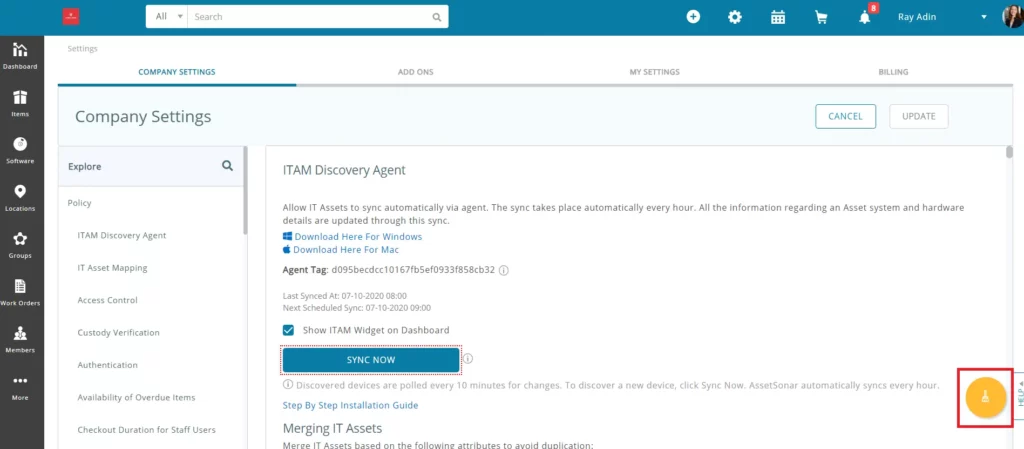Click info icon beside Agent Tag

point(504,270)
